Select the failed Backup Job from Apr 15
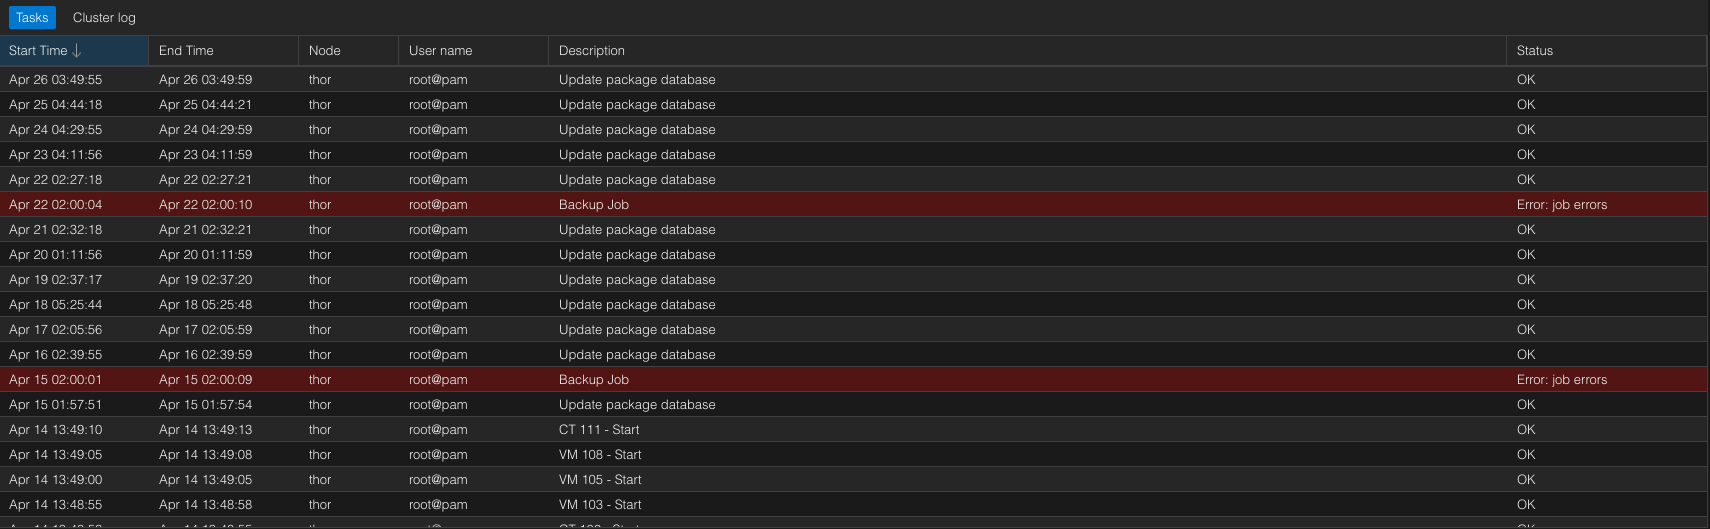Image resolution: width=1710 pixels, height=529 pixels. [x=594, y=380]
